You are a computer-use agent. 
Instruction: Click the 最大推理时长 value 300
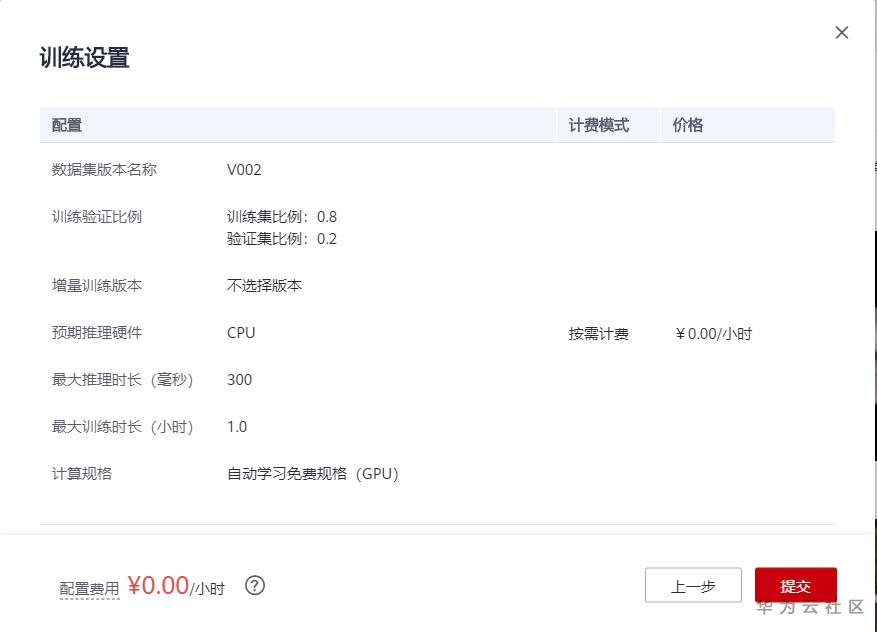tap(240, 379)
